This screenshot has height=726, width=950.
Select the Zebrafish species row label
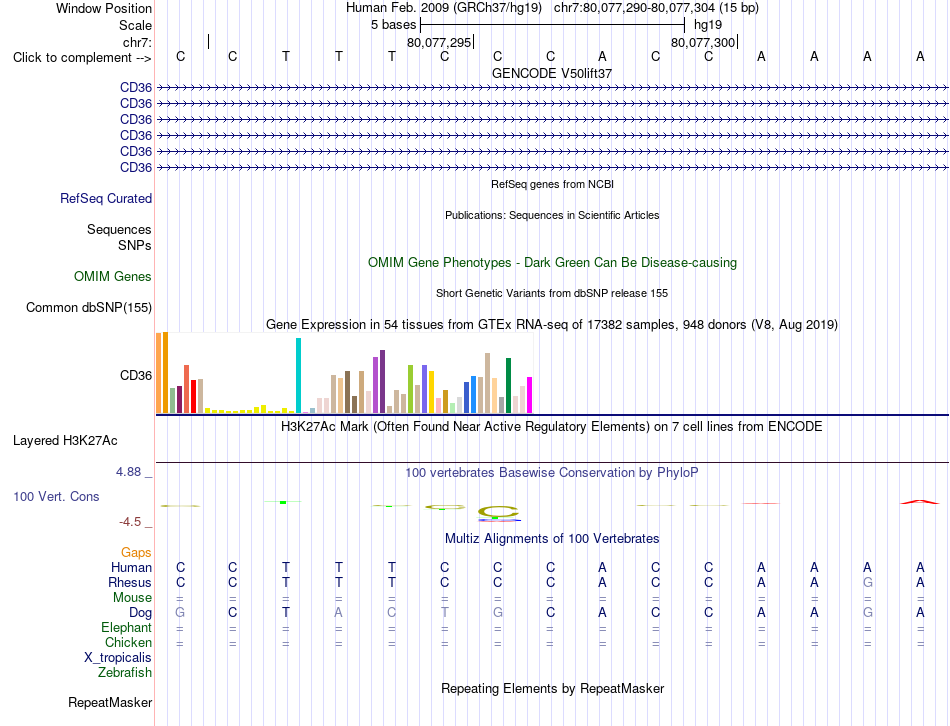click(x=125, y=673)
